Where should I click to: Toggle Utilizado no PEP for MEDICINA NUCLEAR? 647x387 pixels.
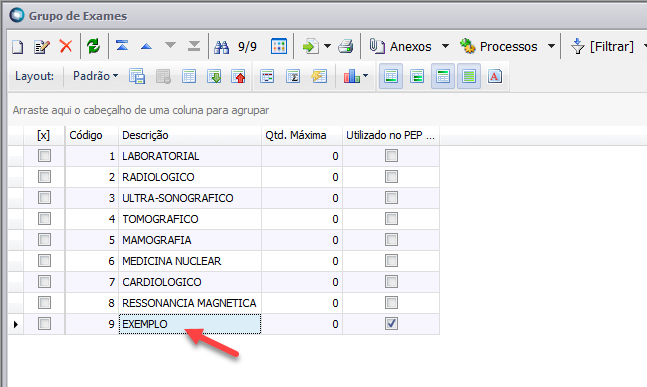pos(391,261)
